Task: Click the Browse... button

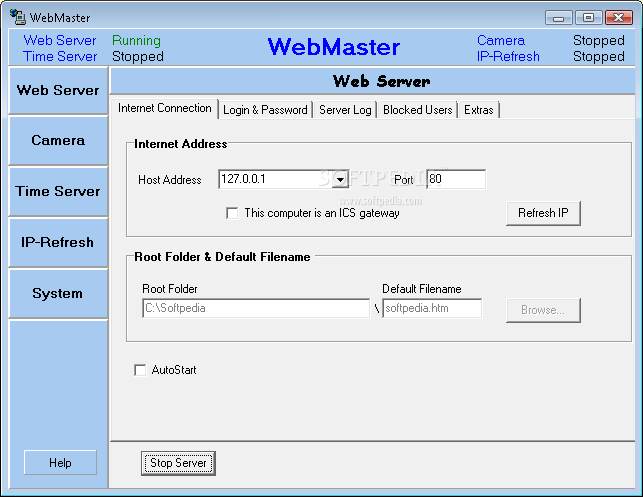Action: 543,310
